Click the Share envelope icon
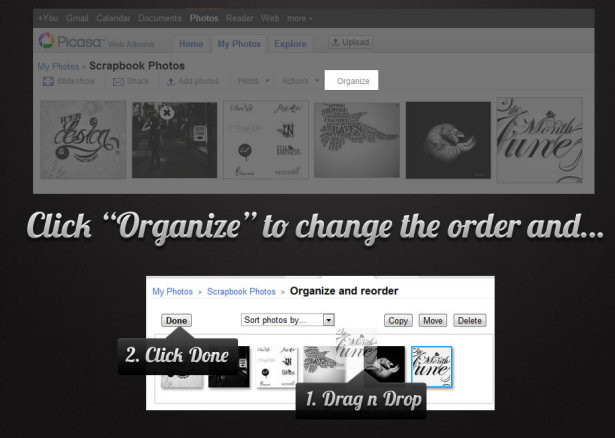This screenshot has height=438, width=615. (x=118, y=82)
